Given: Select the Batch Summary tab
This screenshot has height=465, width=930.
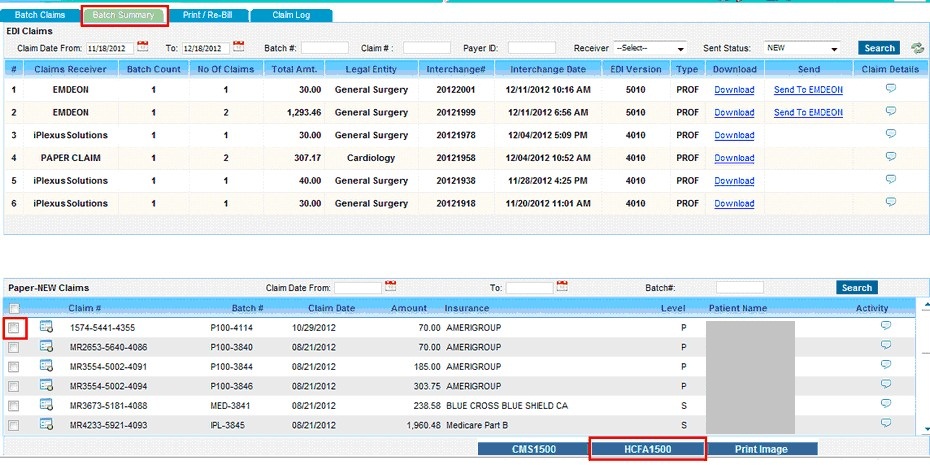Looking at the screenshot, I should 124,15.
